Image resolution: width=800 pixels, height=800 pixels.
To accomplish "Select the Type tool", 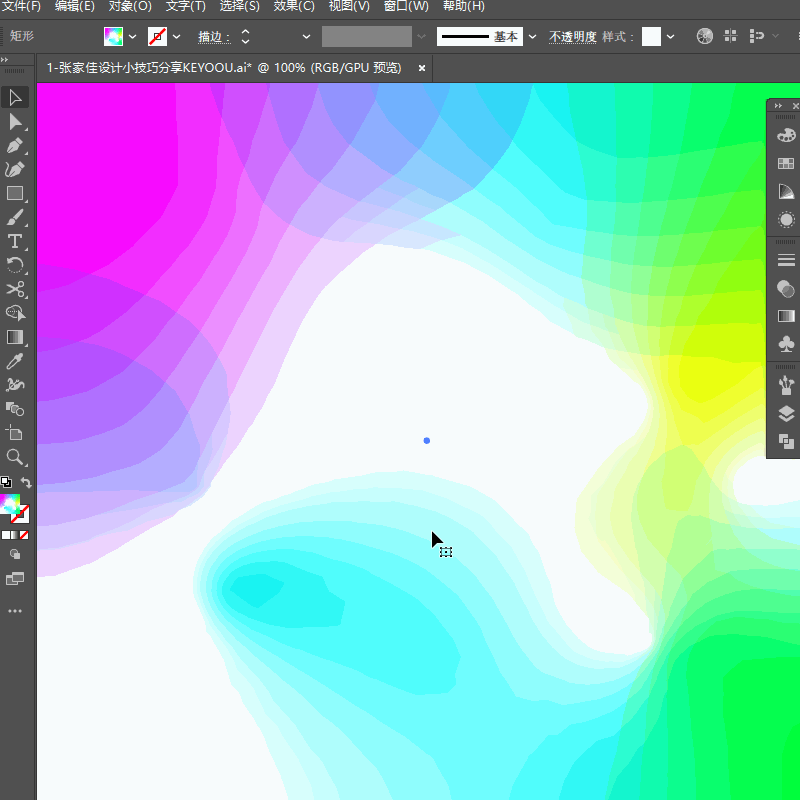I will pyautogui.click(x=15, y=241).
